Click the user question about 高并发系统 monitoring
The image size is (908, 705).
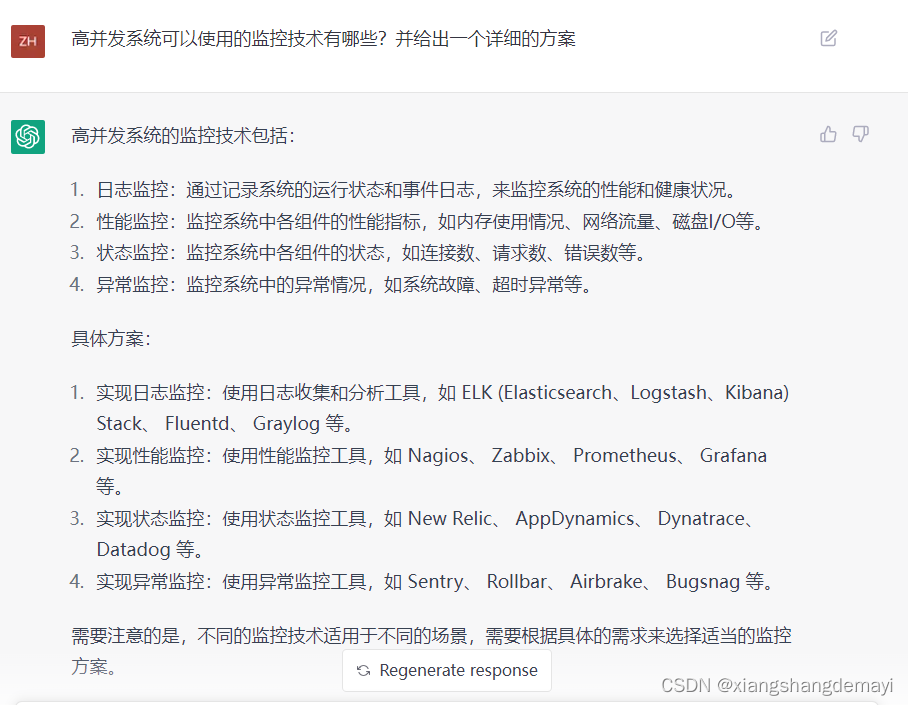(323, 39)
